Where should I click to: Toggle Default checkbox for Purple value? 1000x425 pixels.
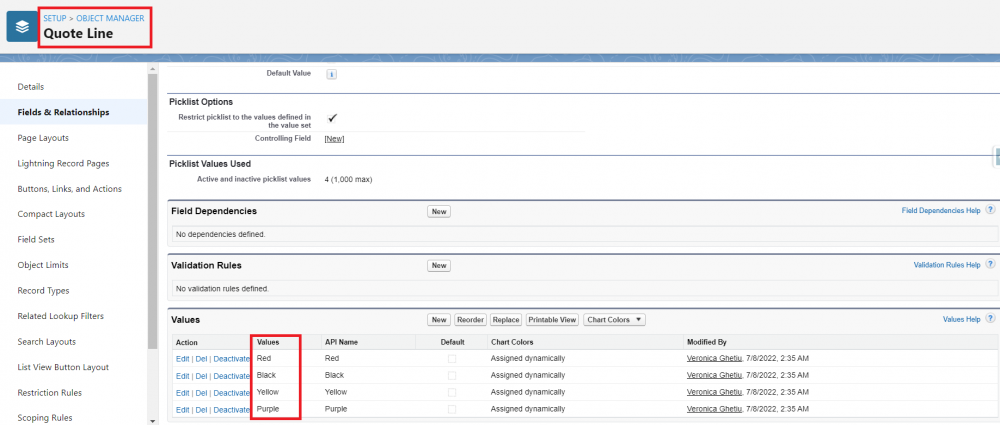click(x=452, y=408)
